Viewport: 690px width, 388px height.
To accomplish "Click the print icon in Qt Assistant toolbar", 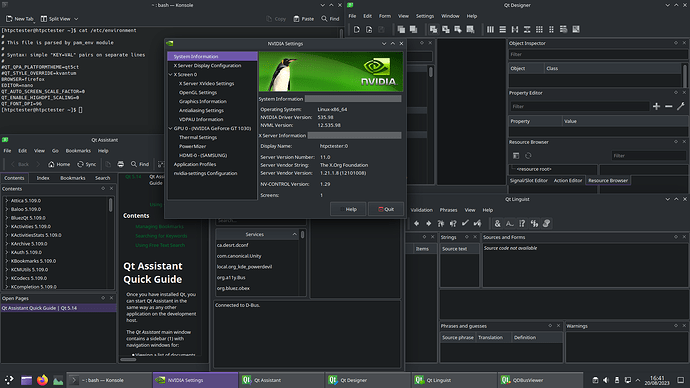I will point(121,164).
